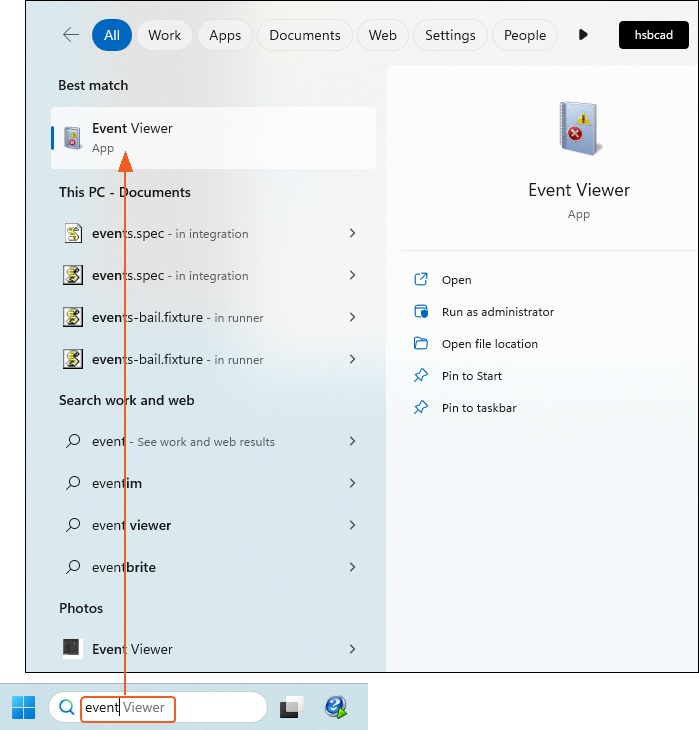The height and width of the screenshot is (730, 699).
Task: Select 'event viewer' search suggestion text
Action: pyautogui.click(x=131, y=525)
